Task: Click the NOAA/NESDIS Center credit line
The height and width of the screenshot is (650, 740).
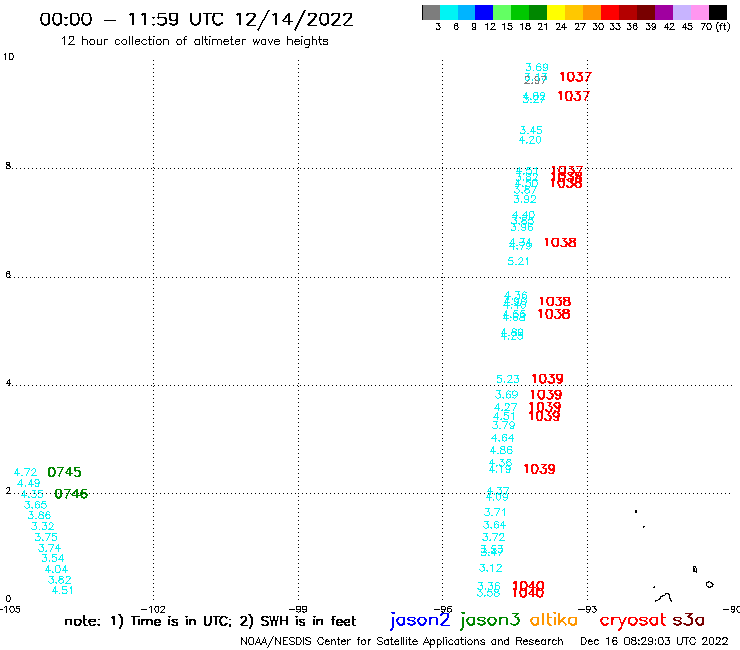Action: point(402,641)
